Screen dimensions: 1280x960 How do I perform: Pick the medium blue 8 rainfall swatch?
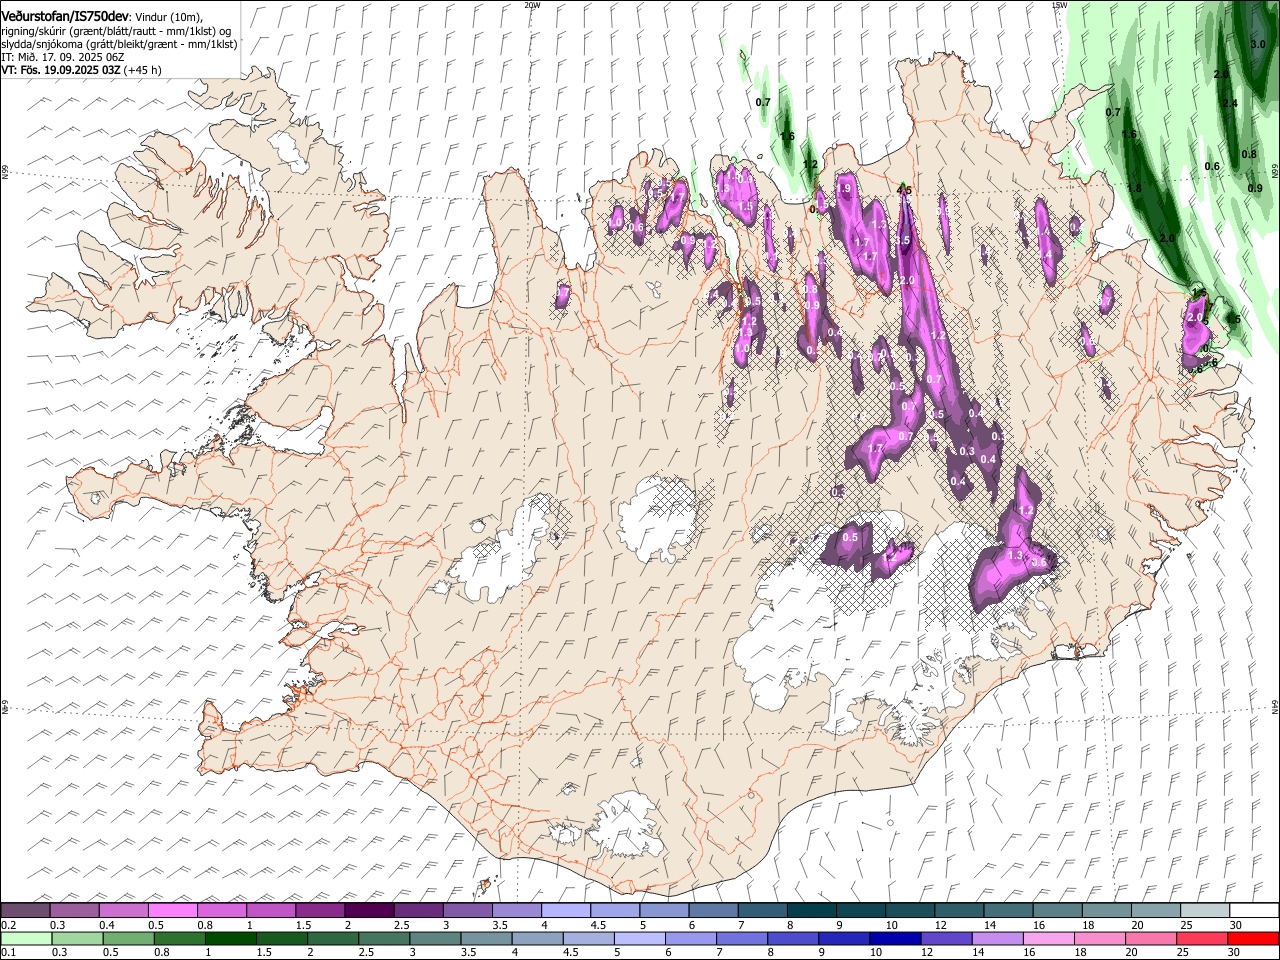point(793,939)
